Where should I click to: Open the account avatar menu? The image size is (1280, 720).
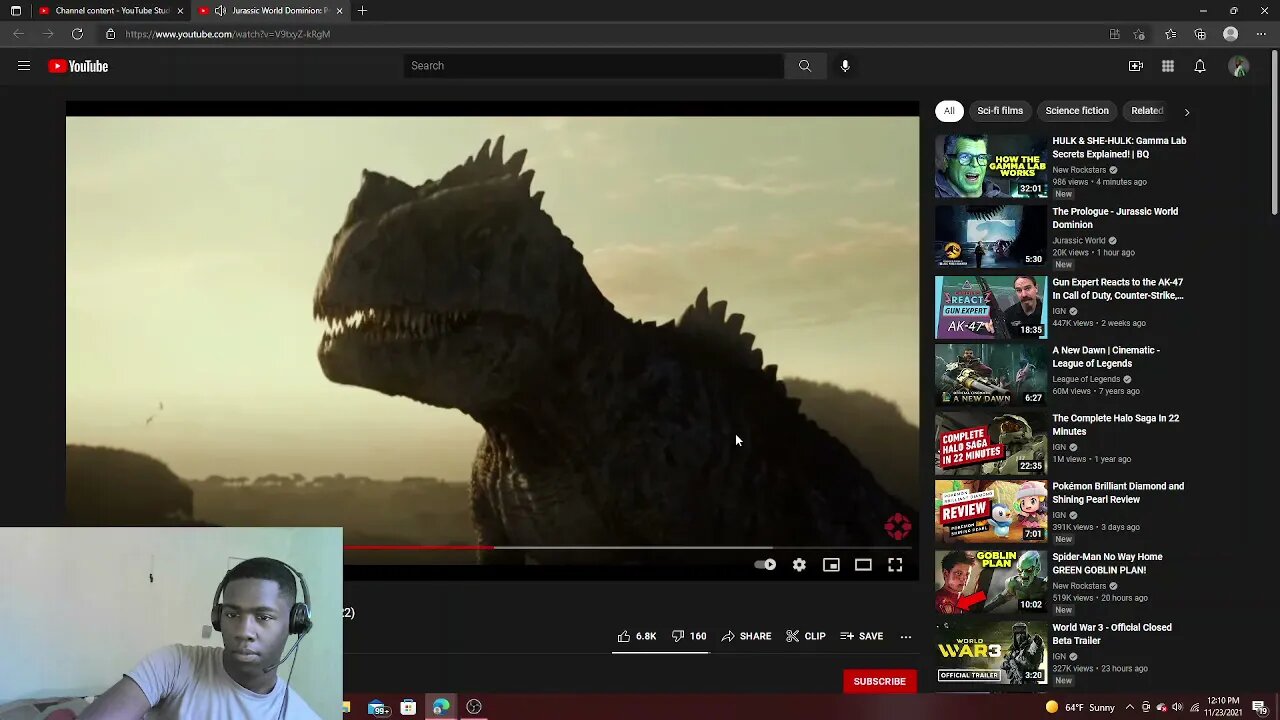[1239, 66]
